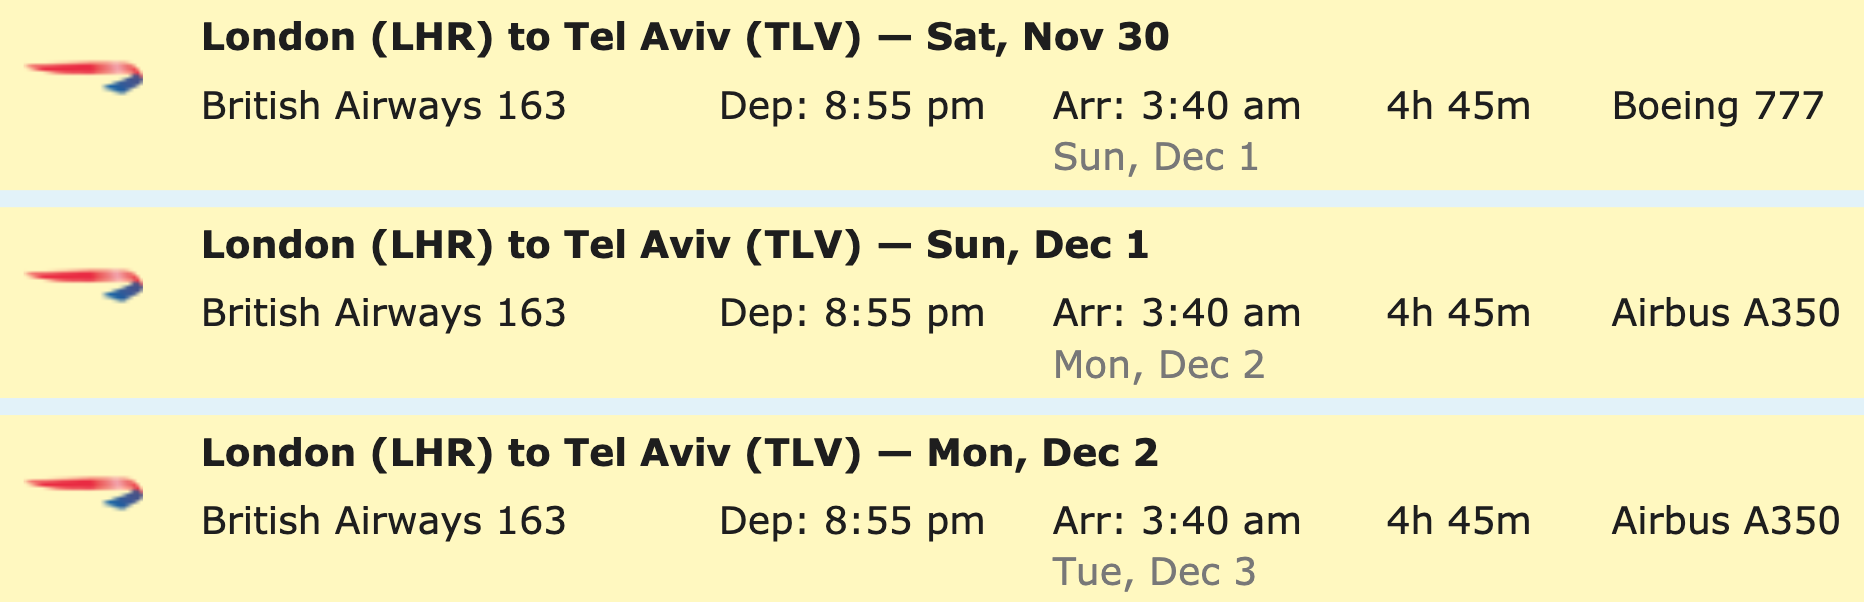This screenshot has width=1864, height=602.
Task: Click British Airways logo for Dec 2 flight
Action: pyautogui.click(x=84, y=493)
